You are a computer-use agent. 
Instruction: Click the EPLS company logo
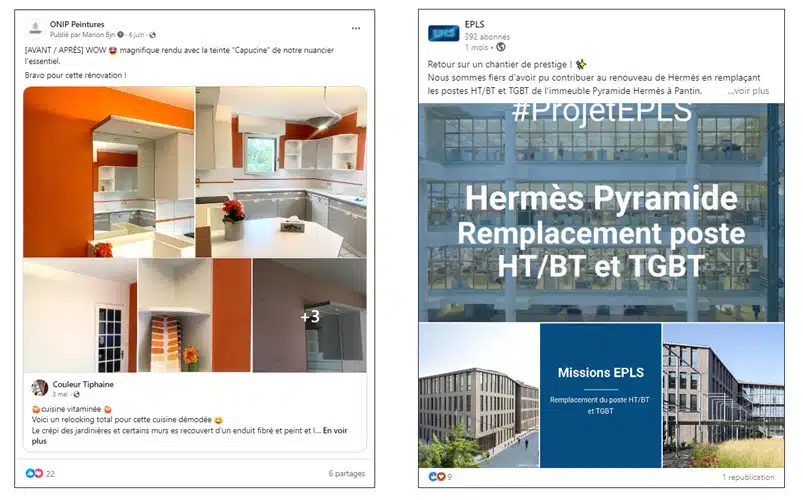pos(443,33)
